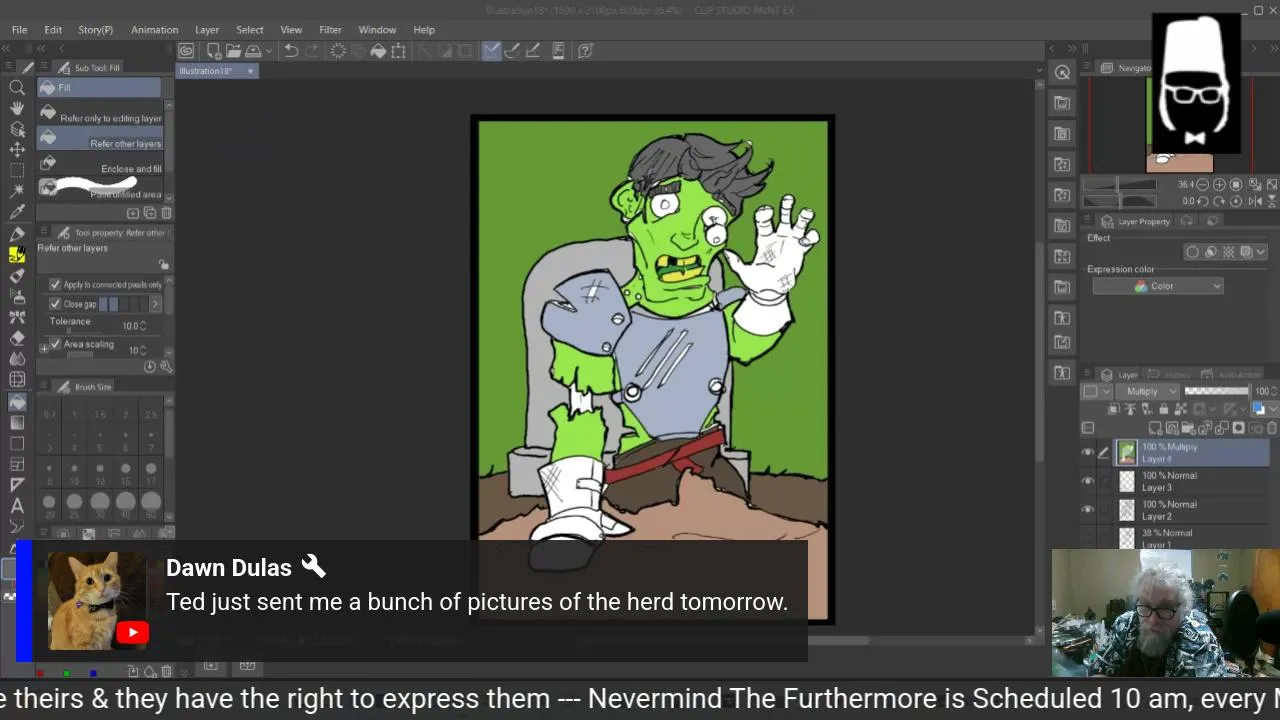1280x720 pixels.
Task: Click the Scale/Rotate transform icon
Action: pos(398,51)
